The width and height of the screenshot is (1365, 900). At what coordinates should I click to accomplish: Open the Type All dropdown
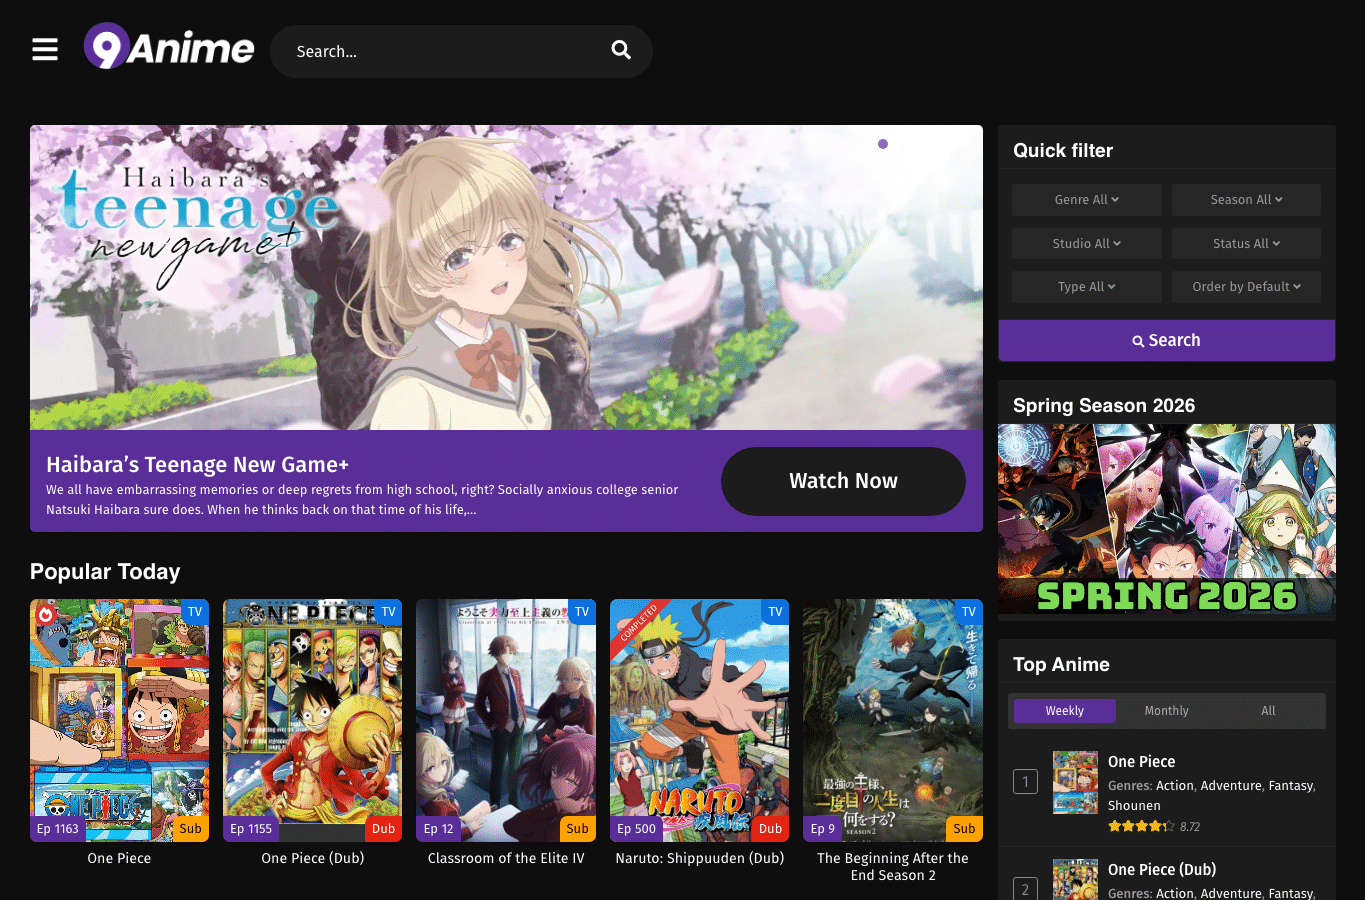pyautogui.click(x=1087, y=286)
